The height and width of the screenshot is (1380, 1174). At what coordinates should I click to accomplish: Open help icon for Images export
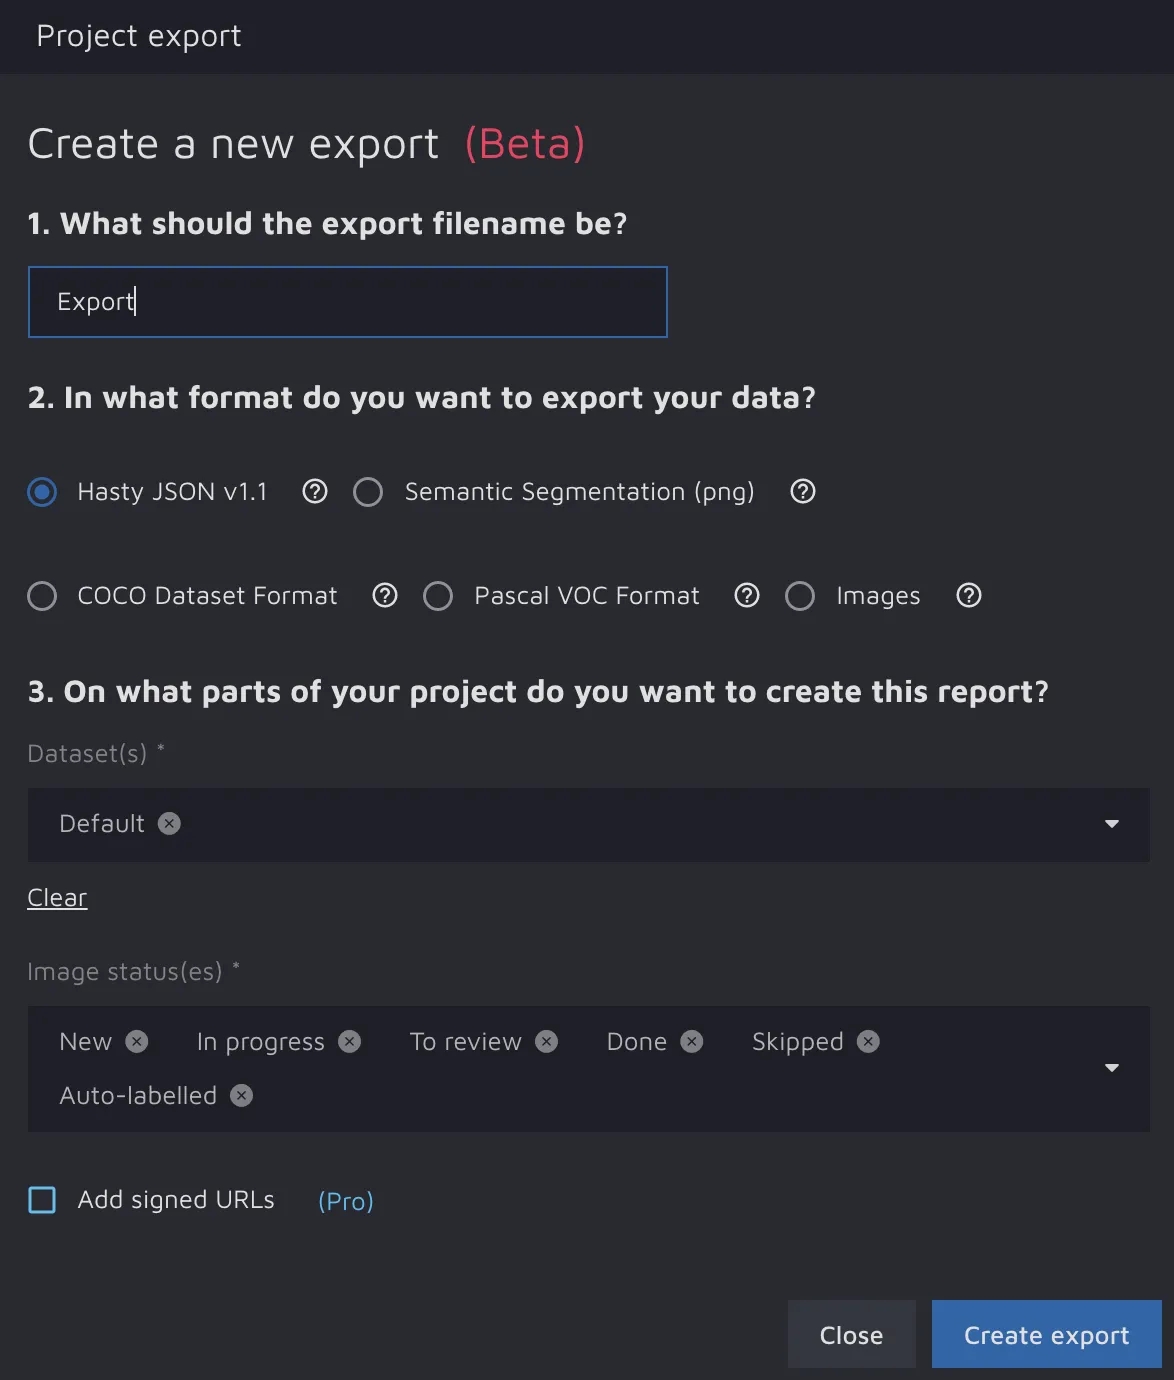pos(969,596)
